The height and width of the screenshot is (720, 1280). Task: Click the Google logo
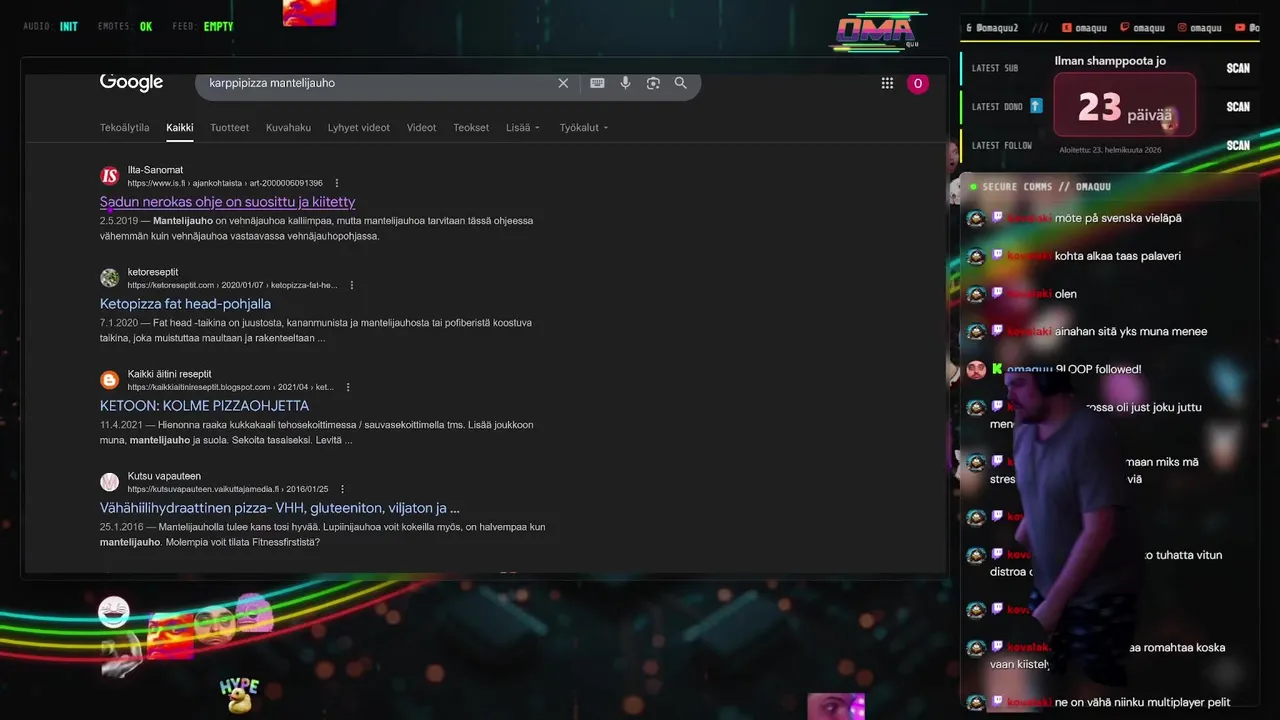coord(131,82)
